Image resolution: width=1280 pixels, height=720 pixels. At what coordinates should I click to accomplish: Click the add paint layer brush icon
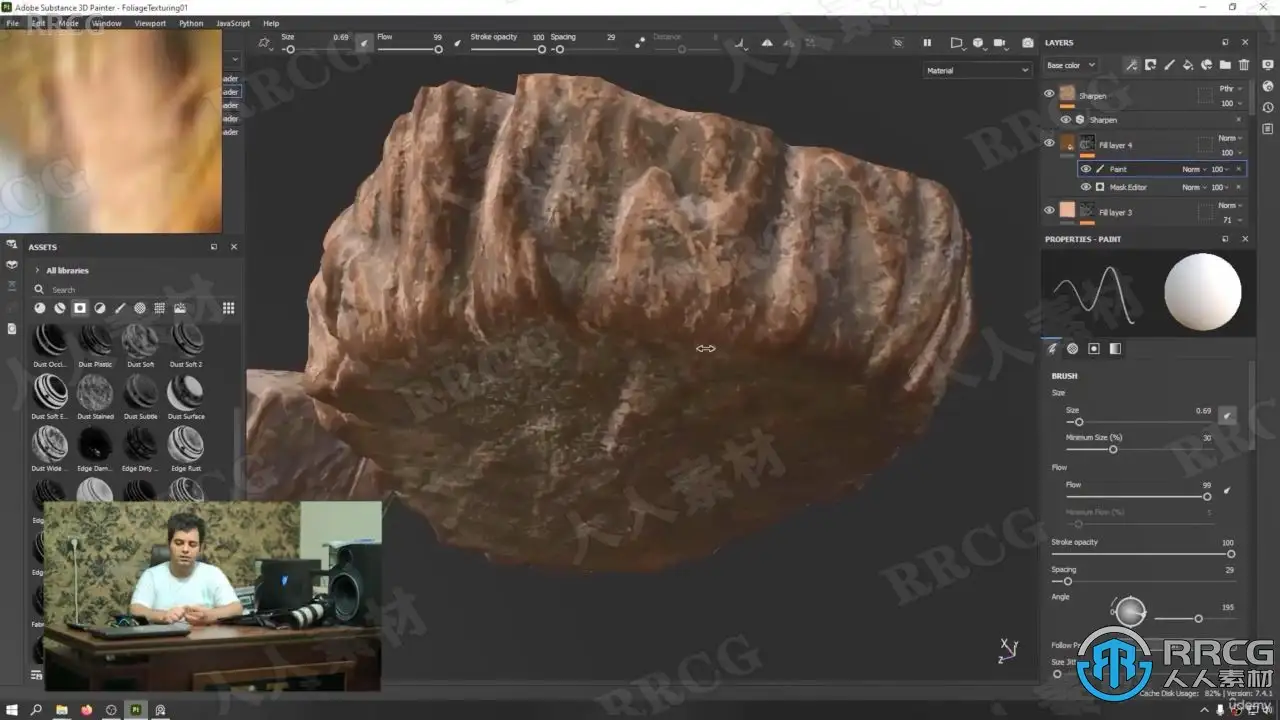tap(1169, 65)
